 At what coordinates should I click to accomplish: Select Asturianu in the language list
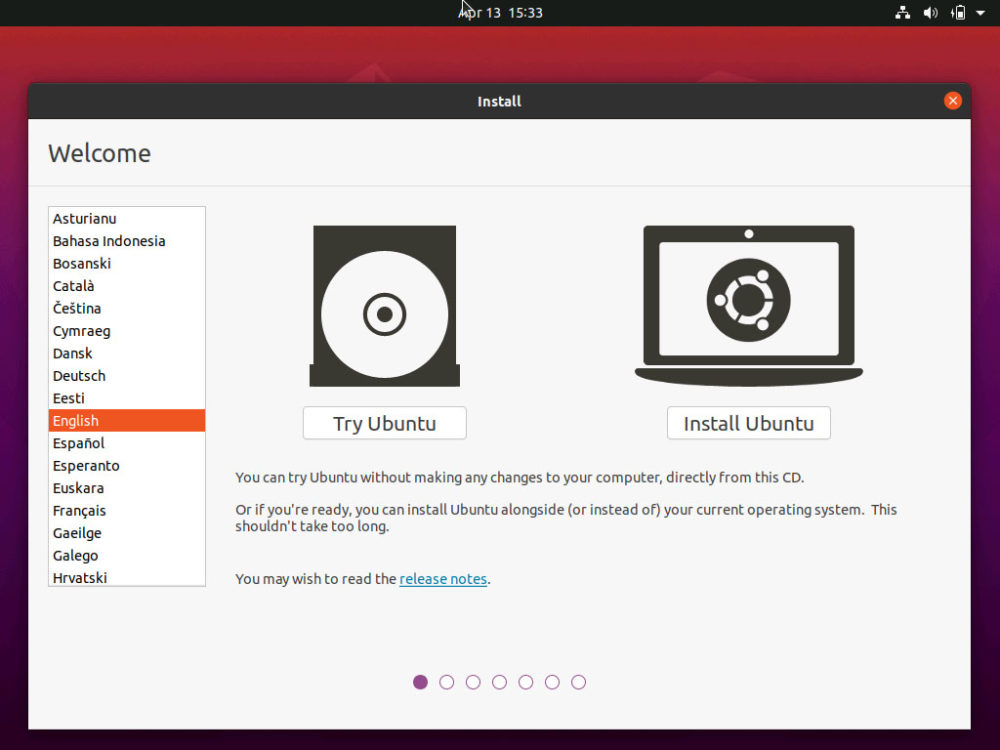(x=127, y=219)
